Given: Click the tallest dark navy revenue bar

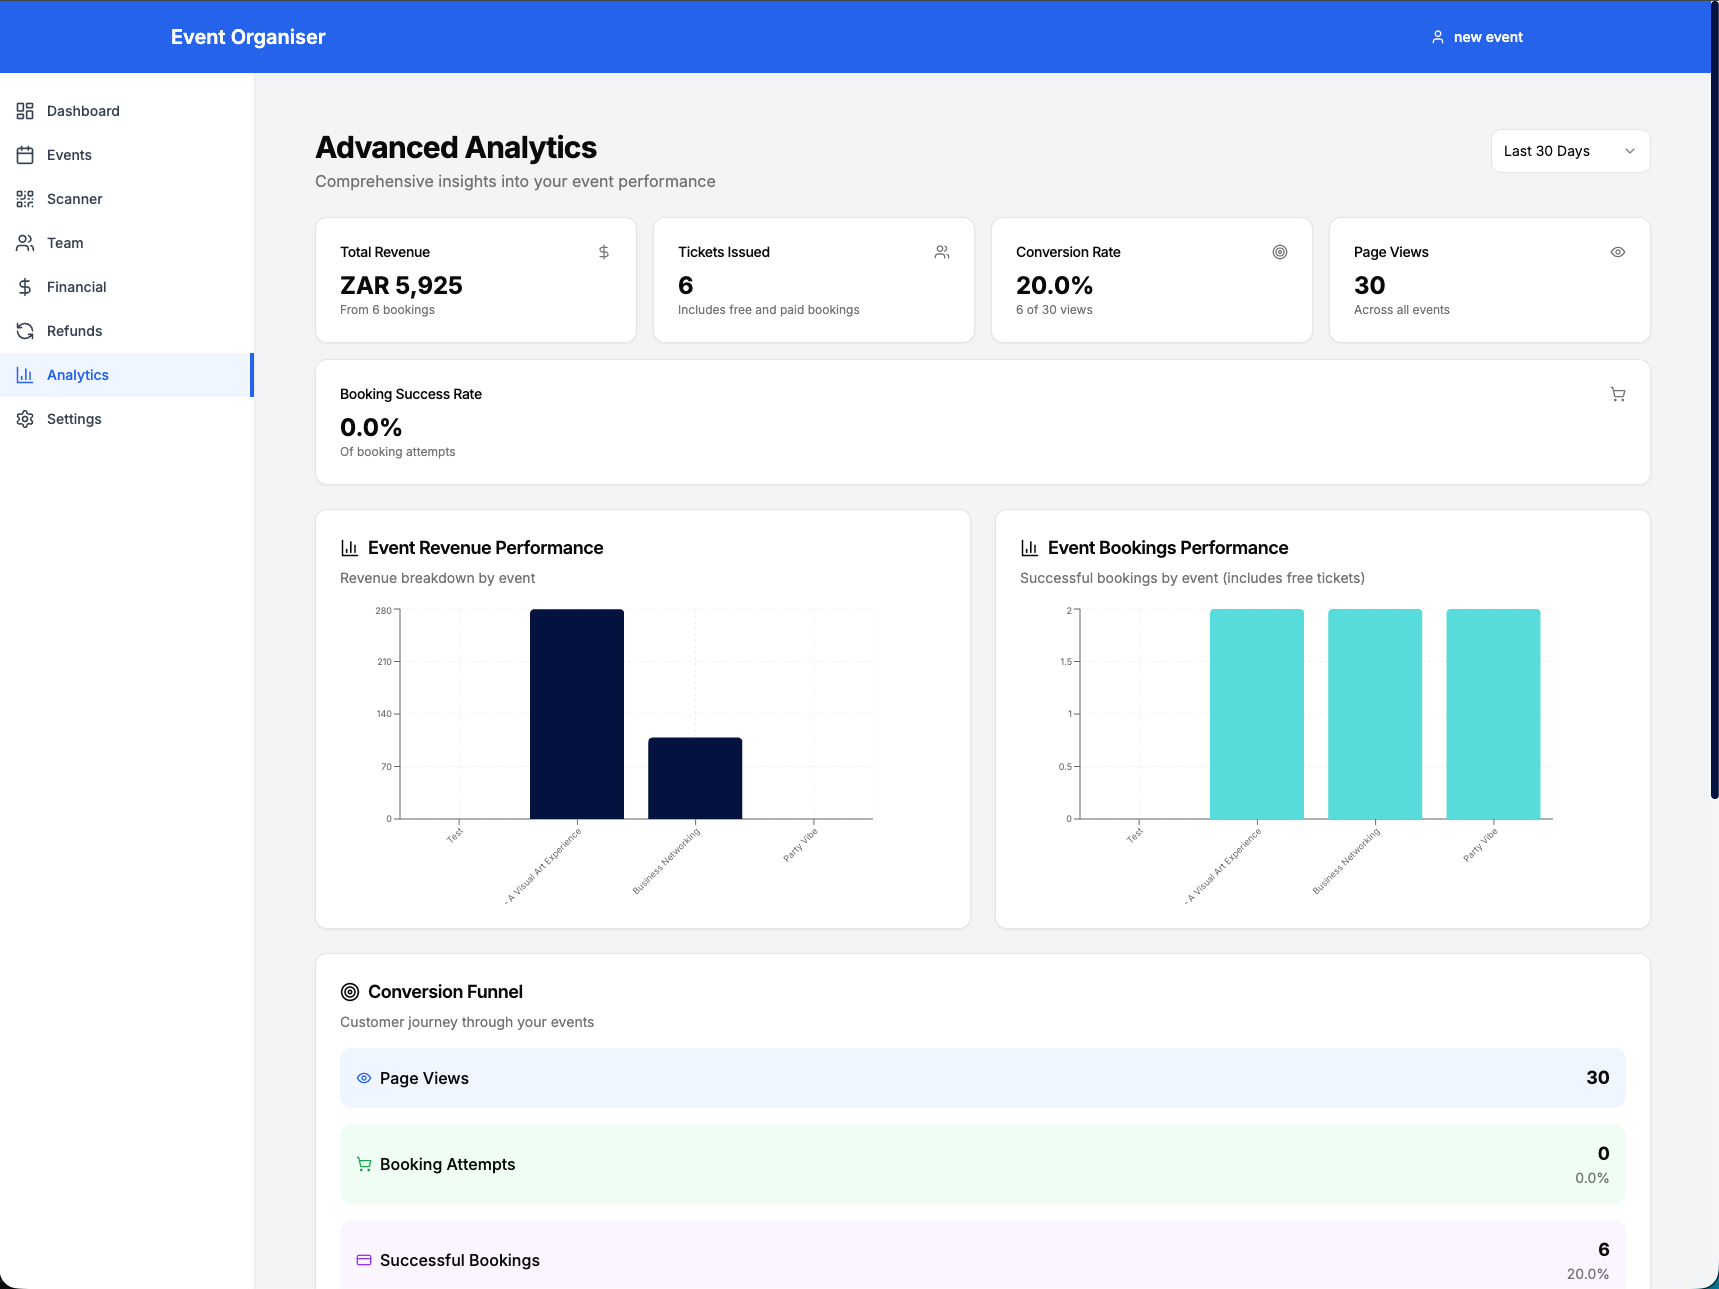Looking at the screenshot, I should pyautogui.click(x=577, y=714).
